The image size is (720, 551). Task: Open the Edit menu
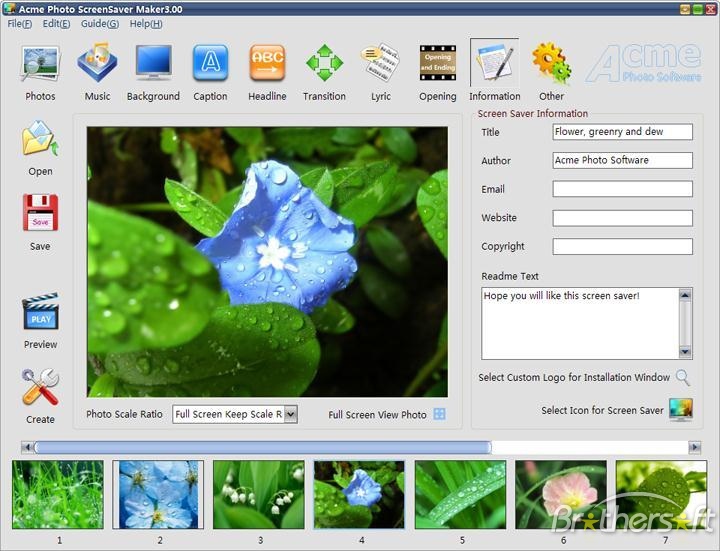click(x=56, y=24)
